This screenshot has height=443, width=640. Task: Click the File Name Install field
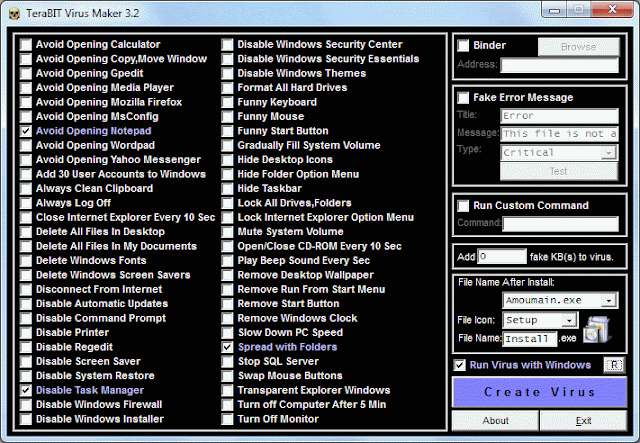(530, 339)
